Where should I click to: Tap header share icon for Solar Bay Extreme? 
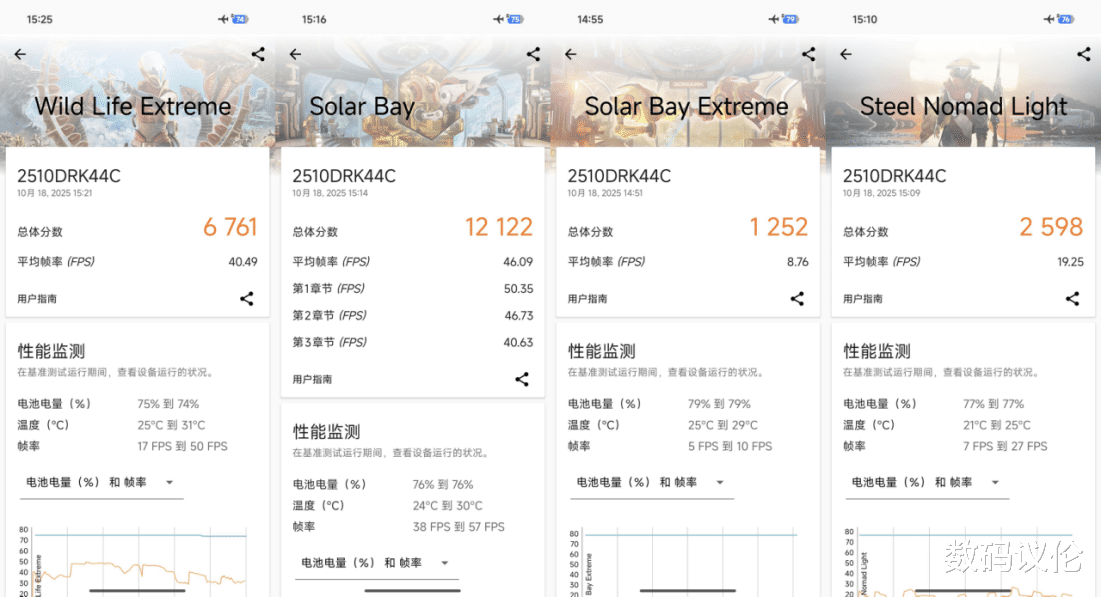click(x=808, y=55)
